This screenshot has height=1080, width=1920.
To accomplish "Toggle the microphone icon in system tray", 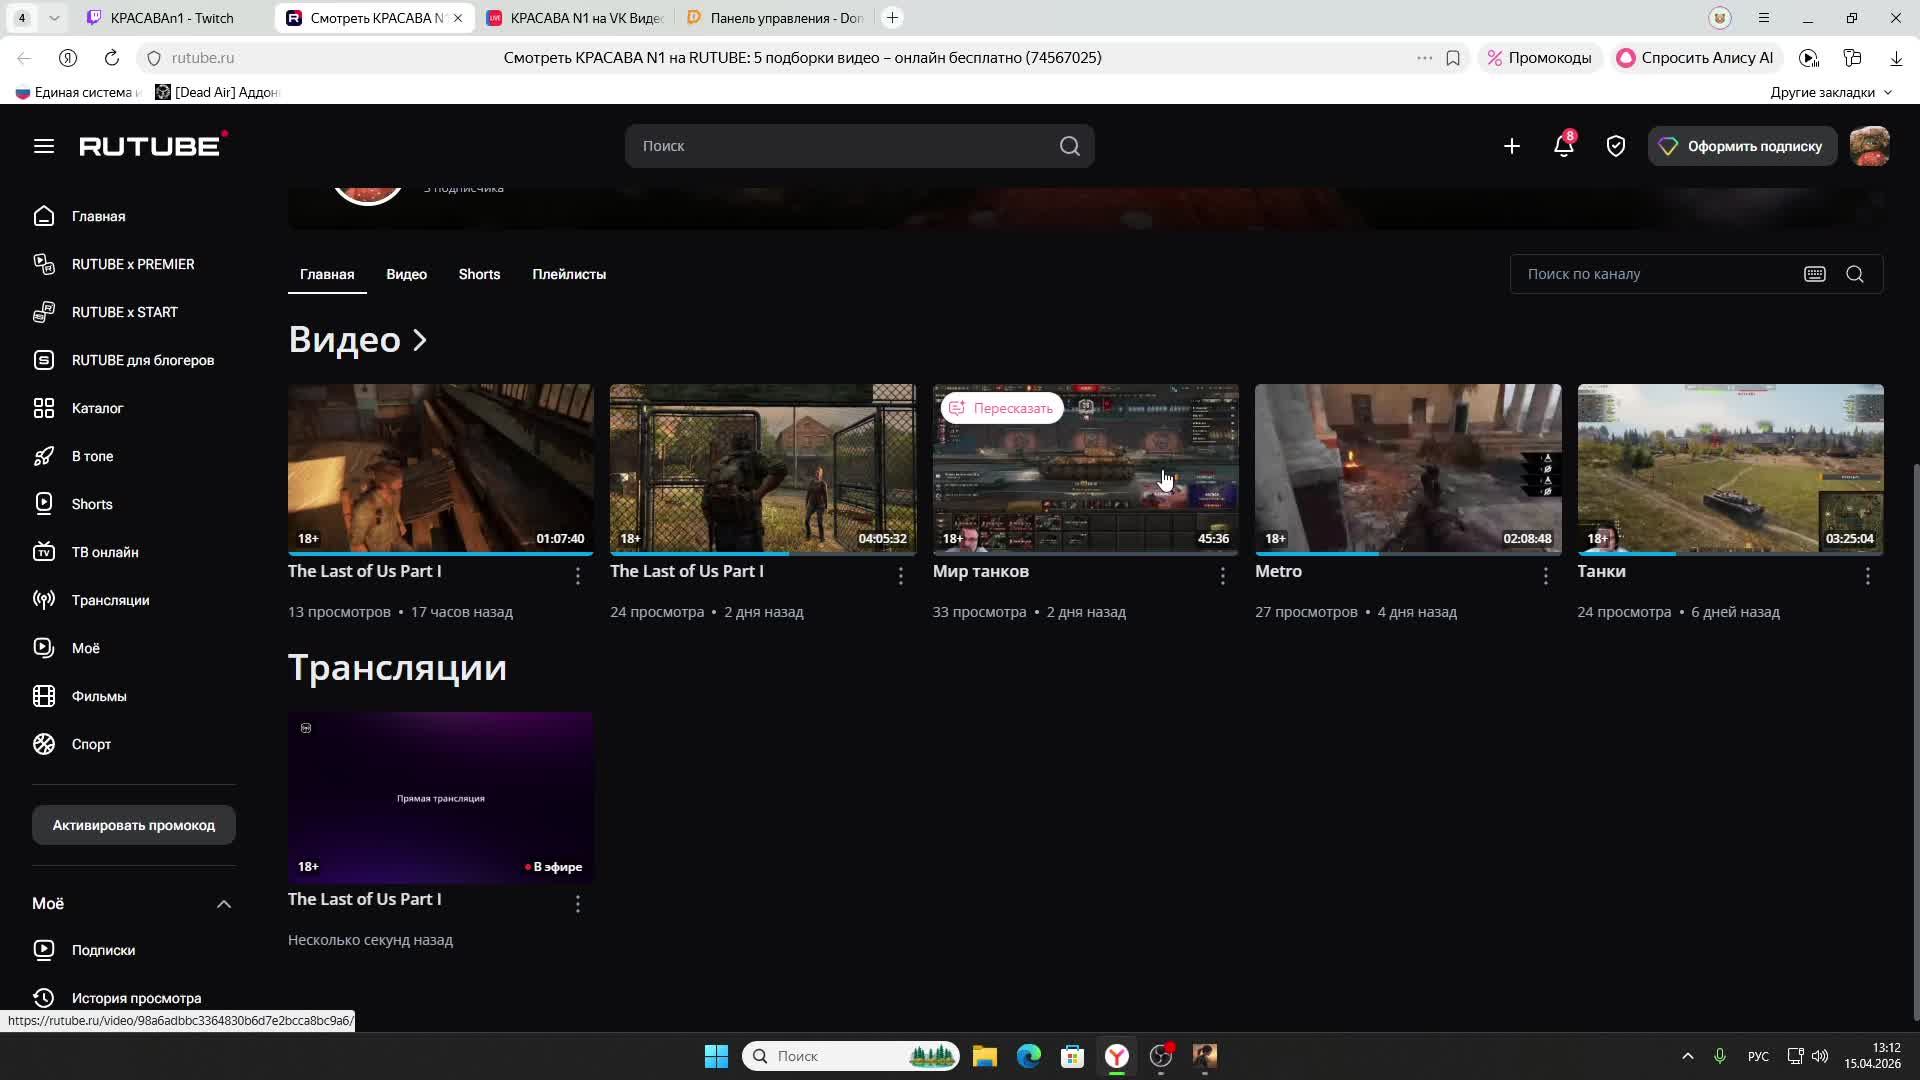I will (1719, 1056).
